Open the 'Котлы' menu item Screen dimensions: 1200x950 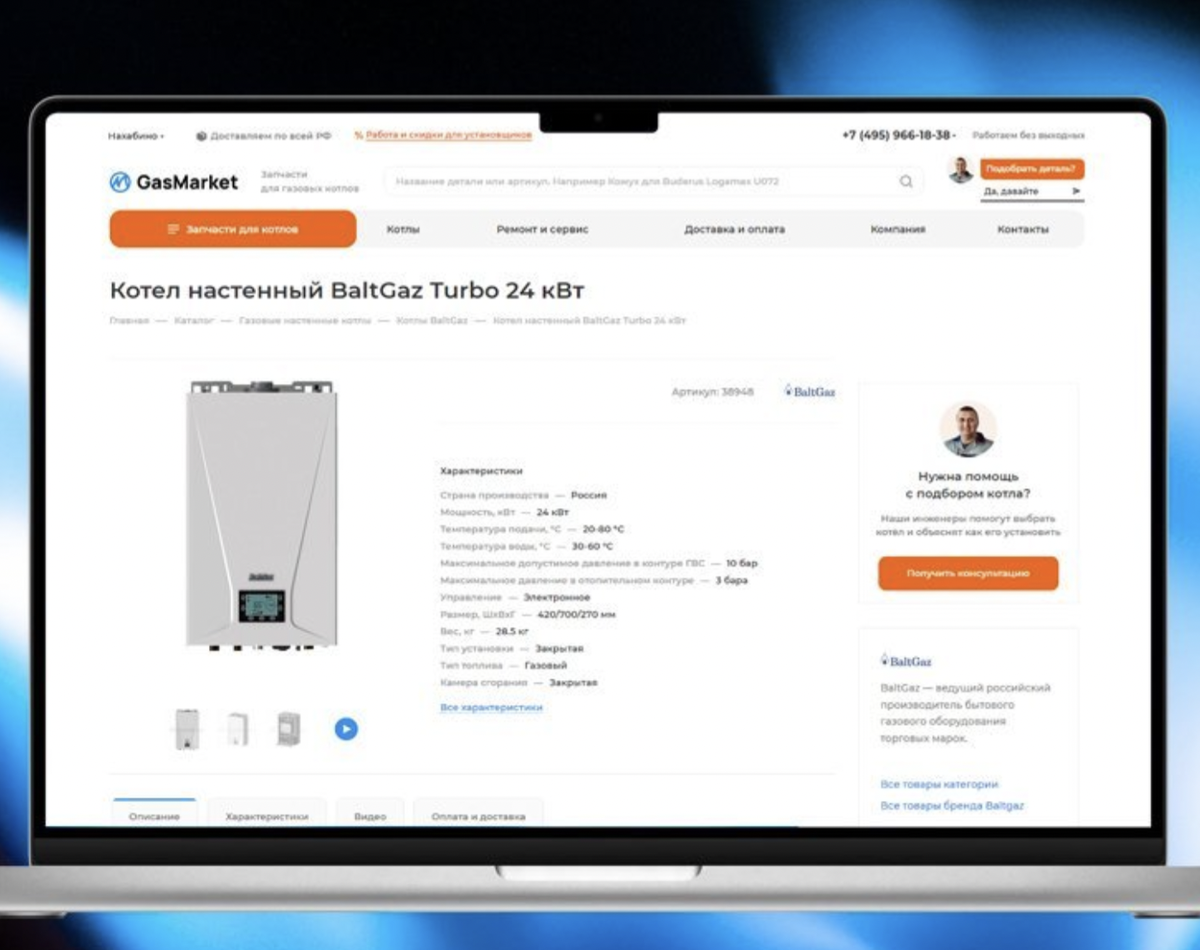tap(403, 229)
